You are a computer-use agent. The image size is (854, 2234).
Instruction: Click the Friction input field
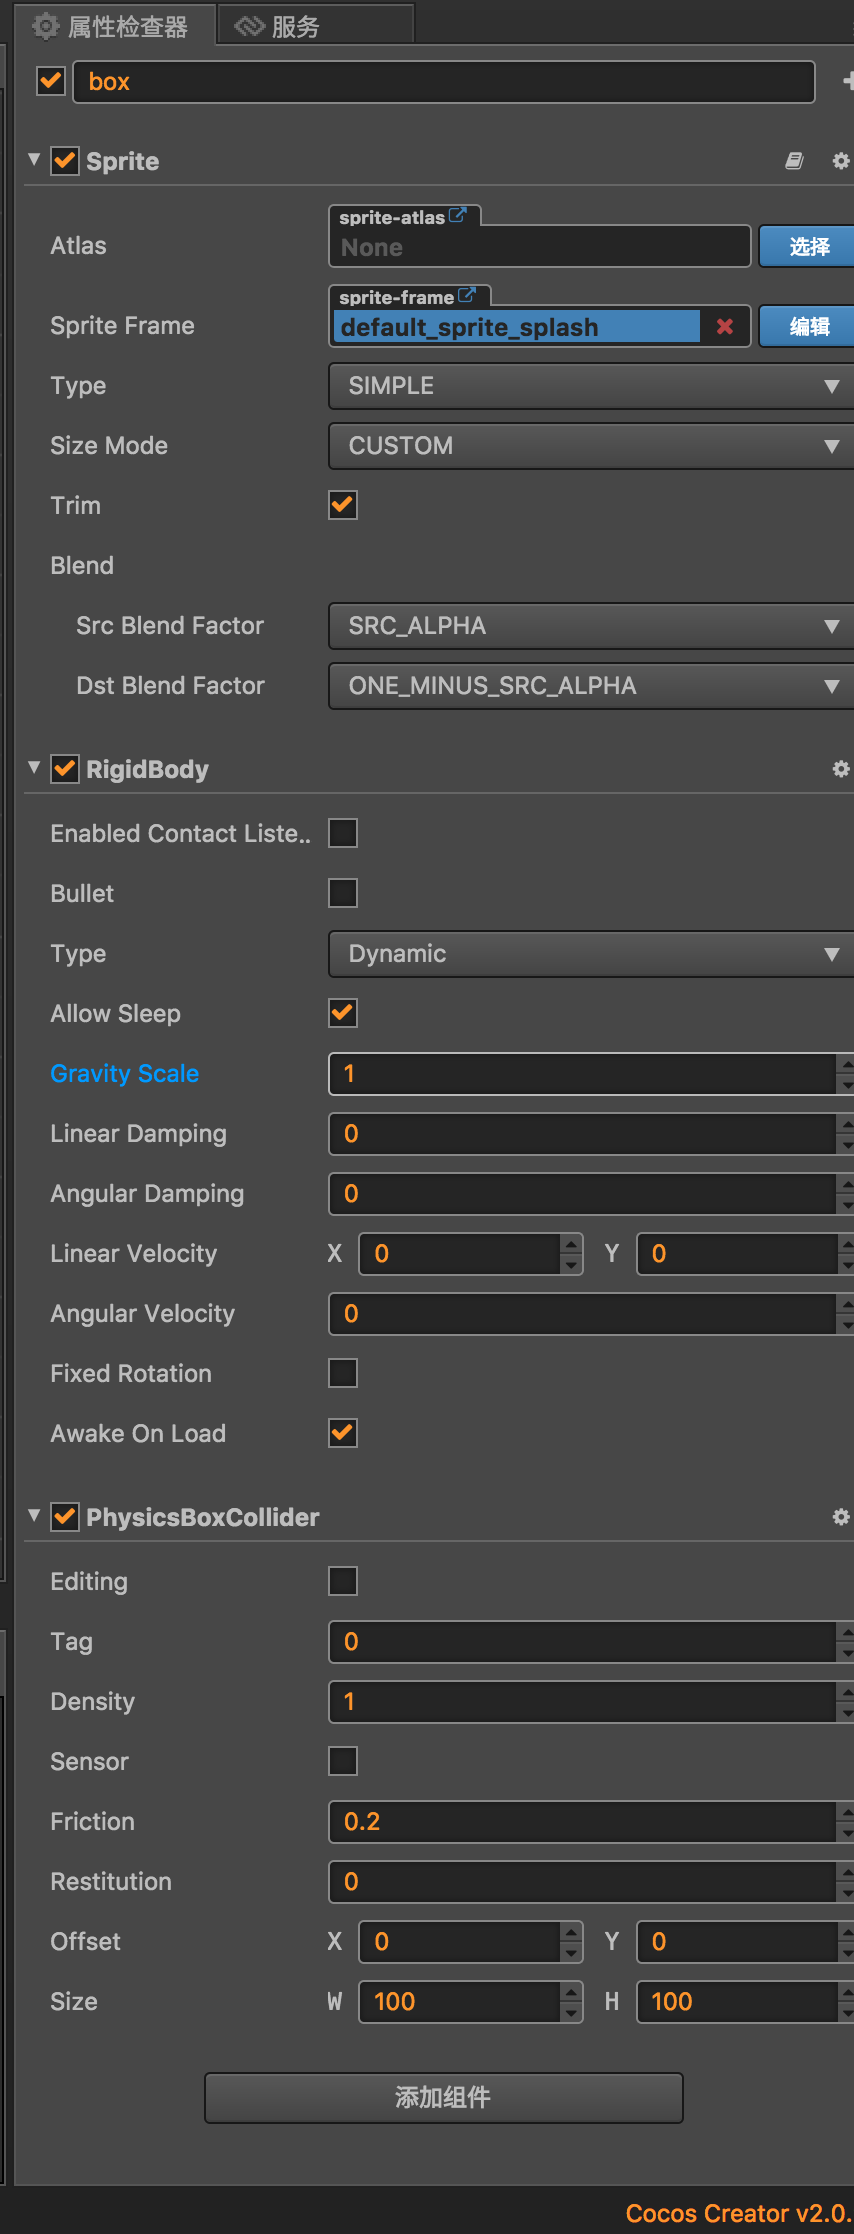(x=582, y=1821)
